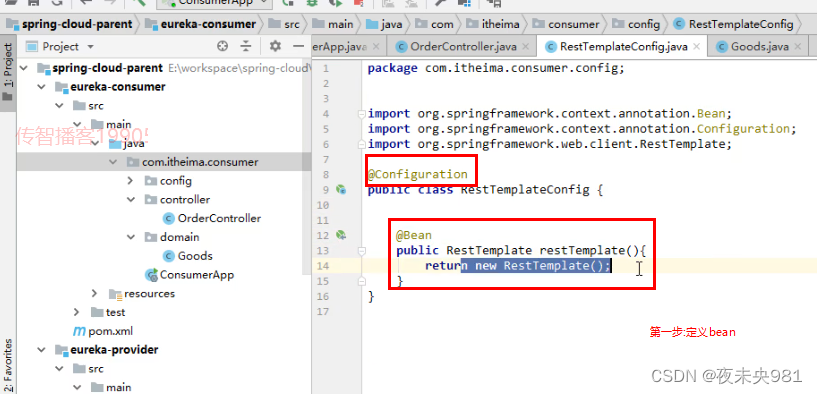
Task: Hide the Project panel with the minus icon
Action: coord(299,46)
